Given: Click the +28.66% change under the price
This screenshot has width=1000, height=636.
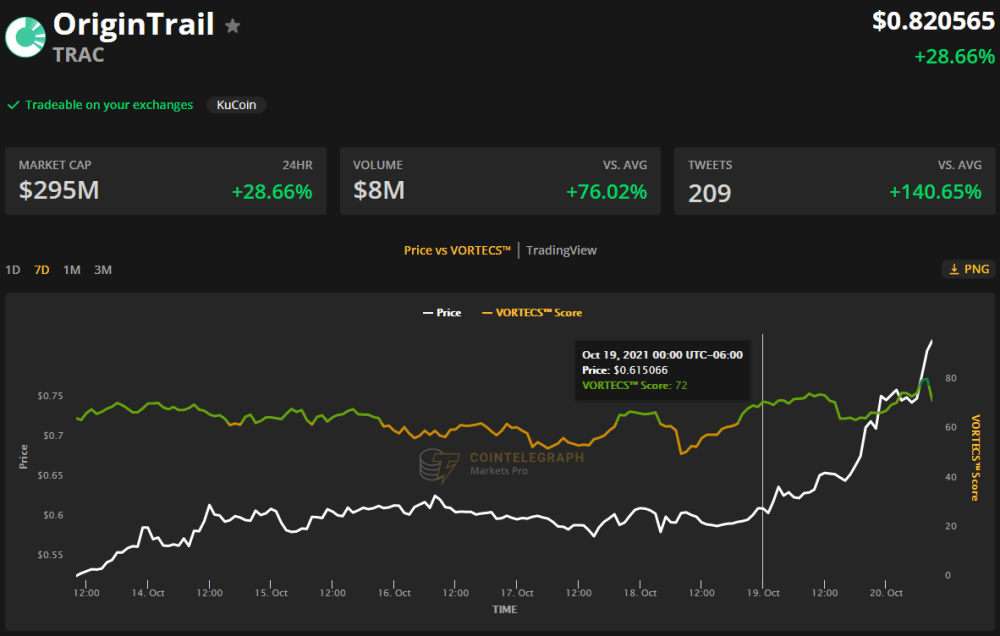Looking at the screenshot, I should pyautogui.click(x=954, y=57).
